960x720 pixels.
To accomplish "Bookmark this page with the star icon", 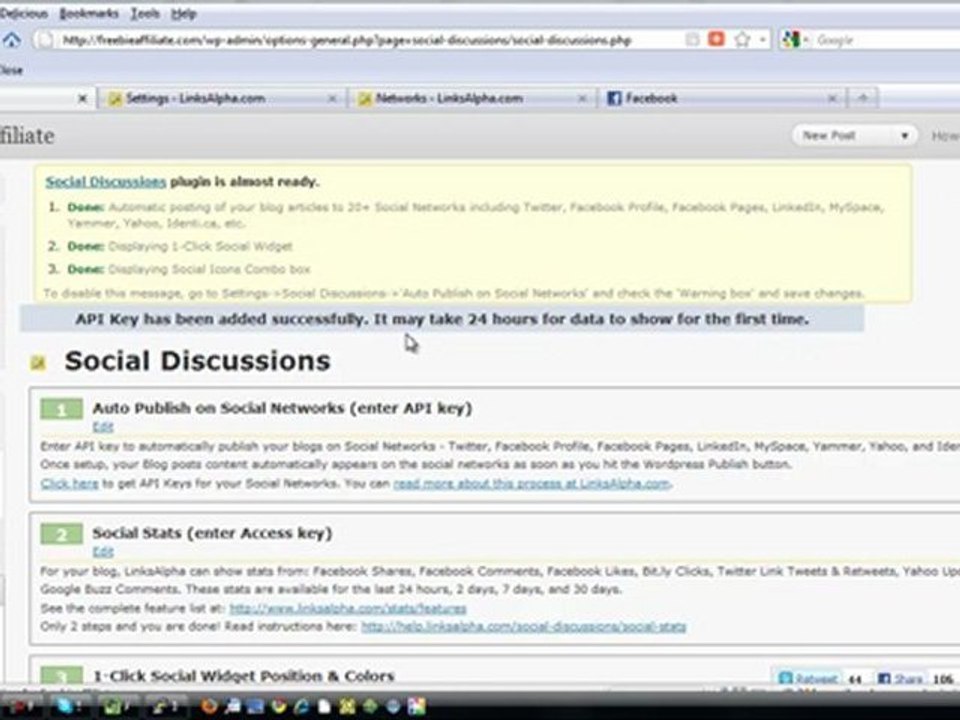I will click(x=742, y=40).
